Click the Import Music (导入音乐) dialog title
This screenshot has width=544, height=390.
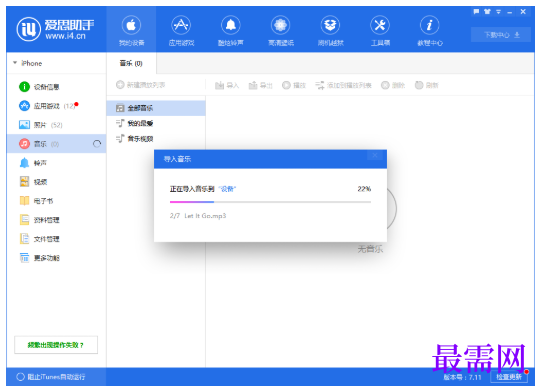click(177, 159)
